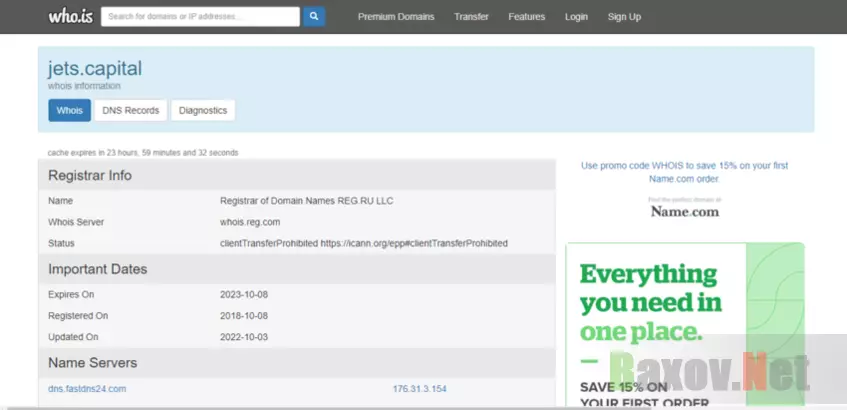Click the 'Whois Server' label
This screenshot has height=410, width=847.
tap(76, 222)
